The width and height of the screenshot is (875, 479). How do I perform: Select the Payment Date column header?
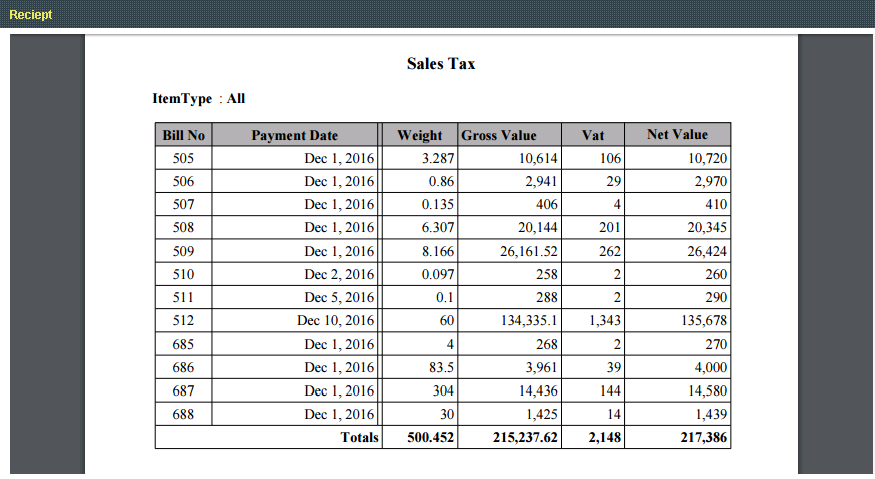[x=294, y=135]
